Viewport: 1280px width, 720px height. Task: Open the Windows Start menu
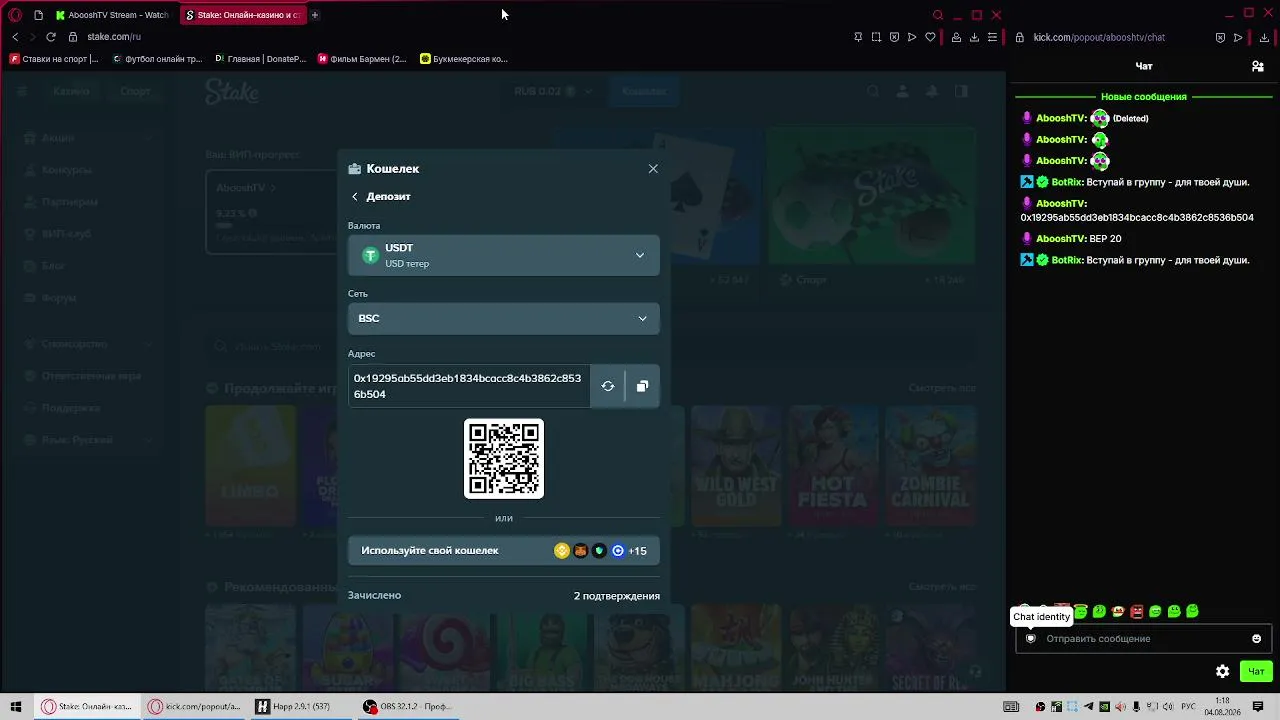pyautogui.click(x=16, y=707)
